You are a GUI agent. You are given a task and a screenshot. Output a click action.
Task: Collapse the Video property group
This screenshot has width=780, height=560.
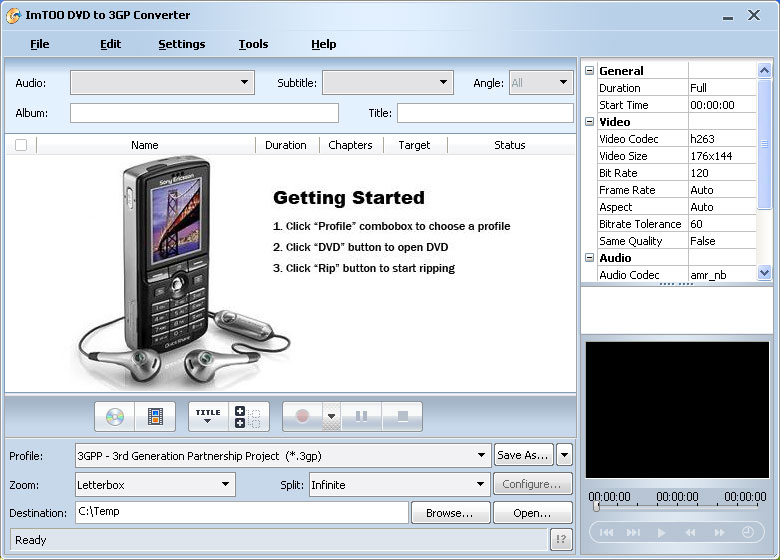pyautogui.click(x=590, y=122)
